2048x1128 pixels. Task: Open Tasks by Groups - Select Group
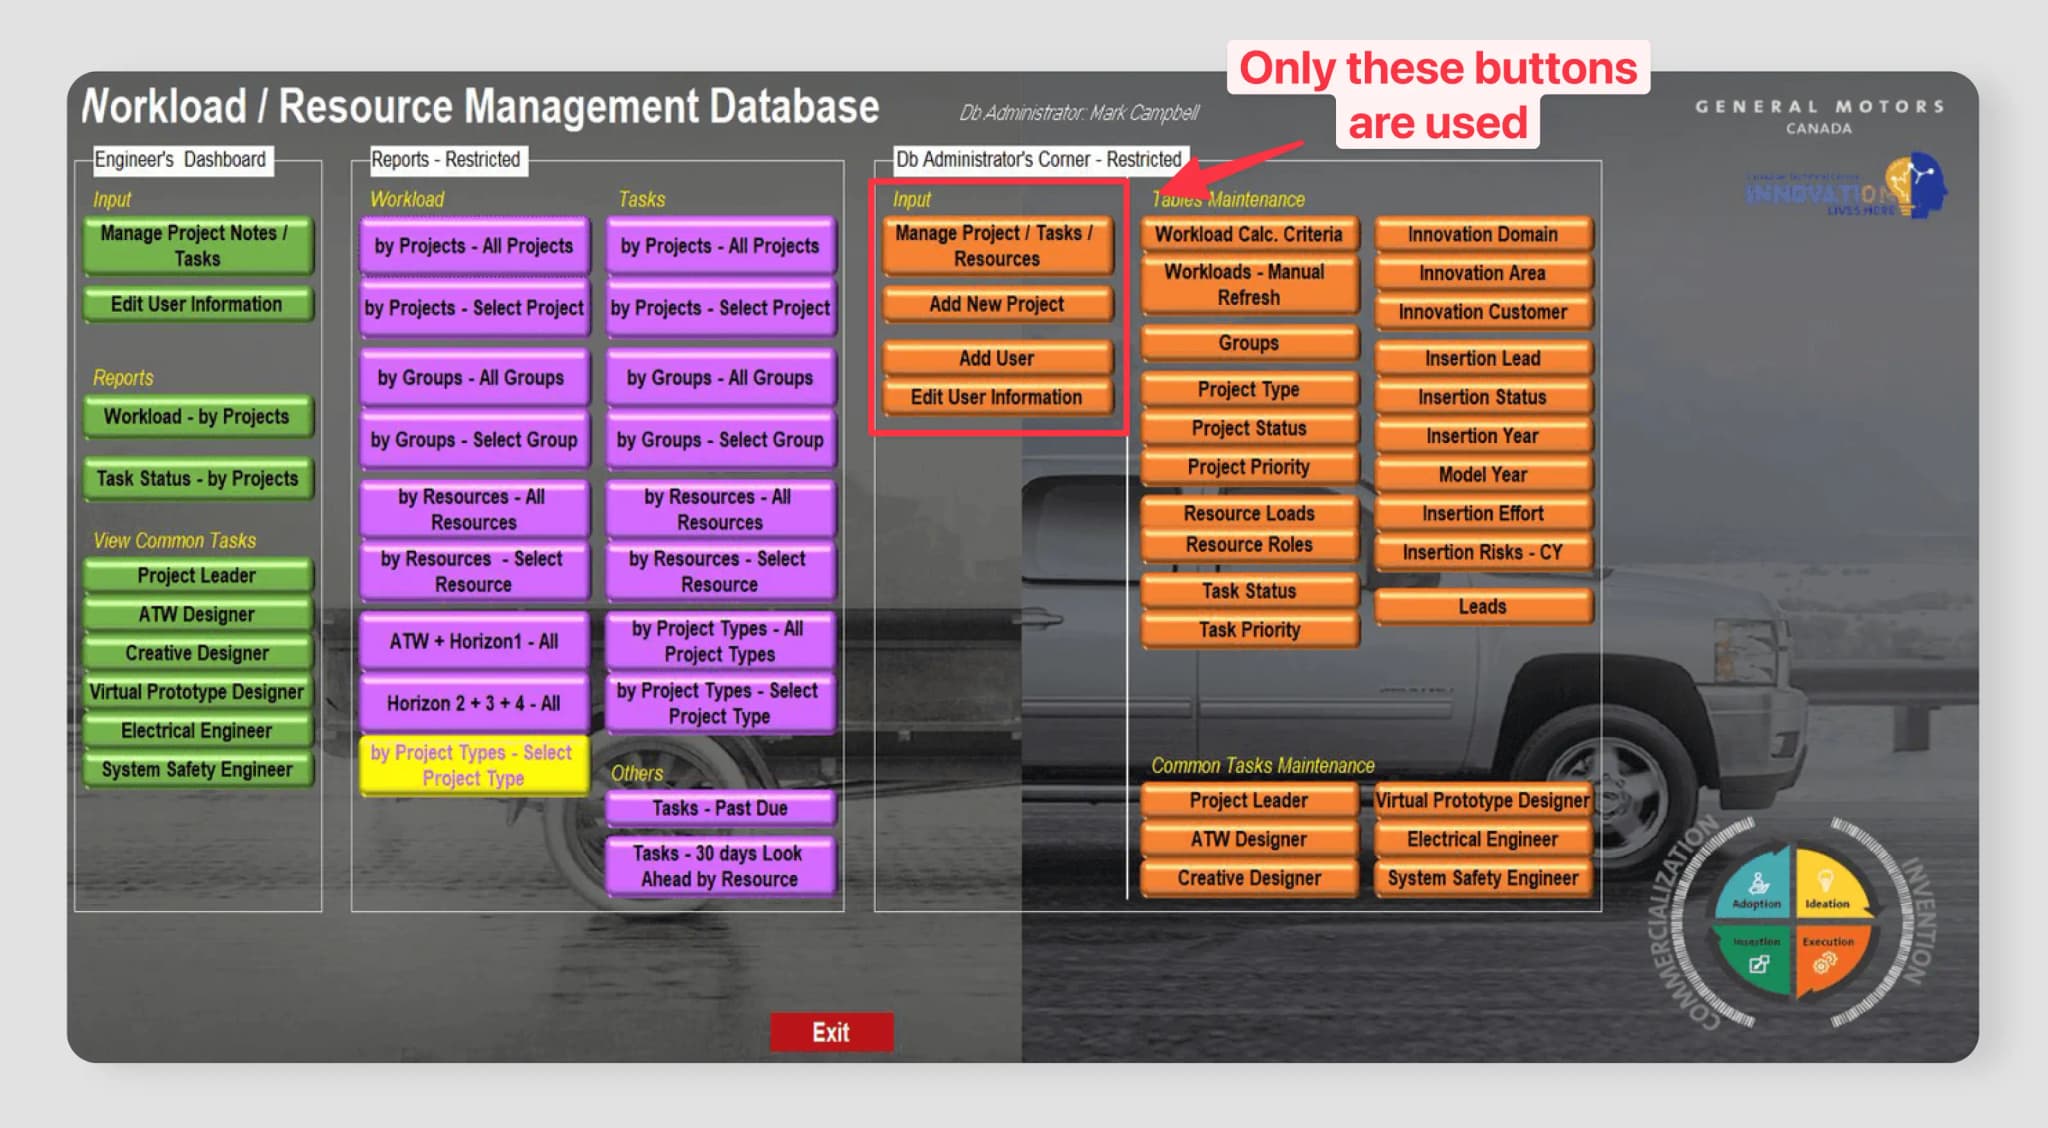pyautogui.click(x=720, y=440)
